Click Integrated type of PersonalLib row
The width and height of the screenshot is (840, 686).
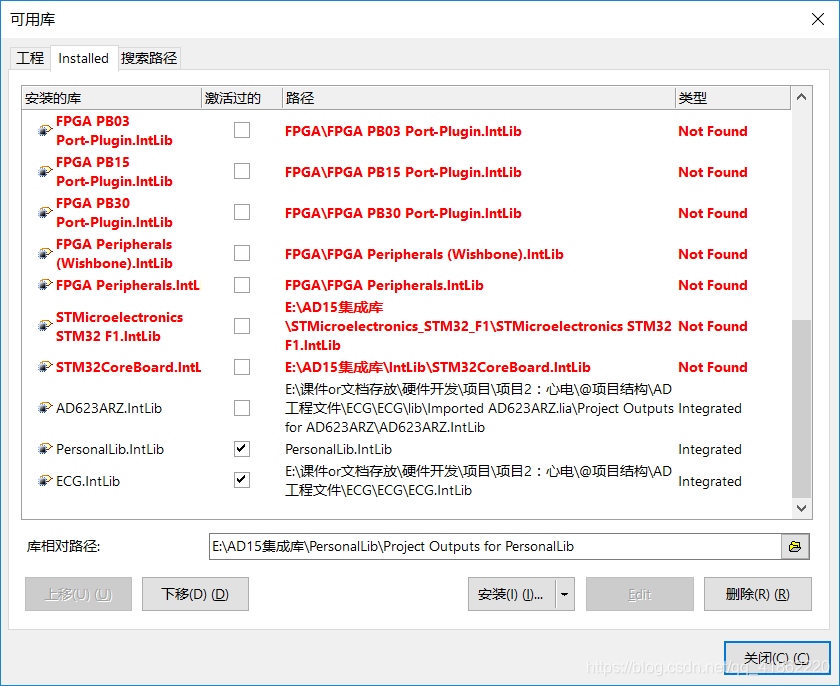710,449
